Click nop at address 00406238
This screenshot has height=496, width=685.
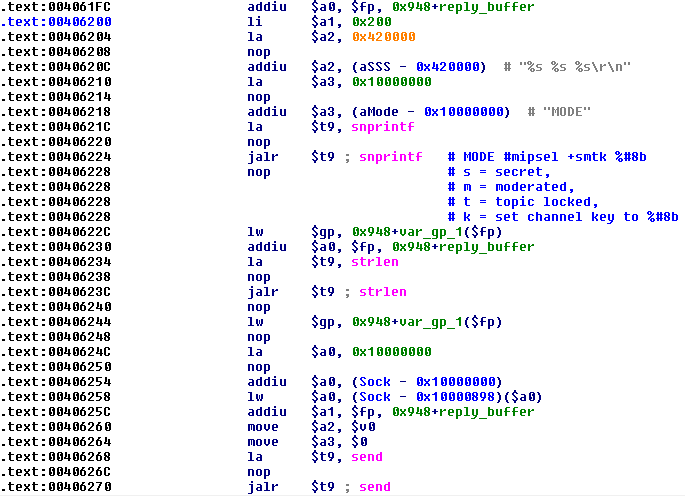(259, 277)
